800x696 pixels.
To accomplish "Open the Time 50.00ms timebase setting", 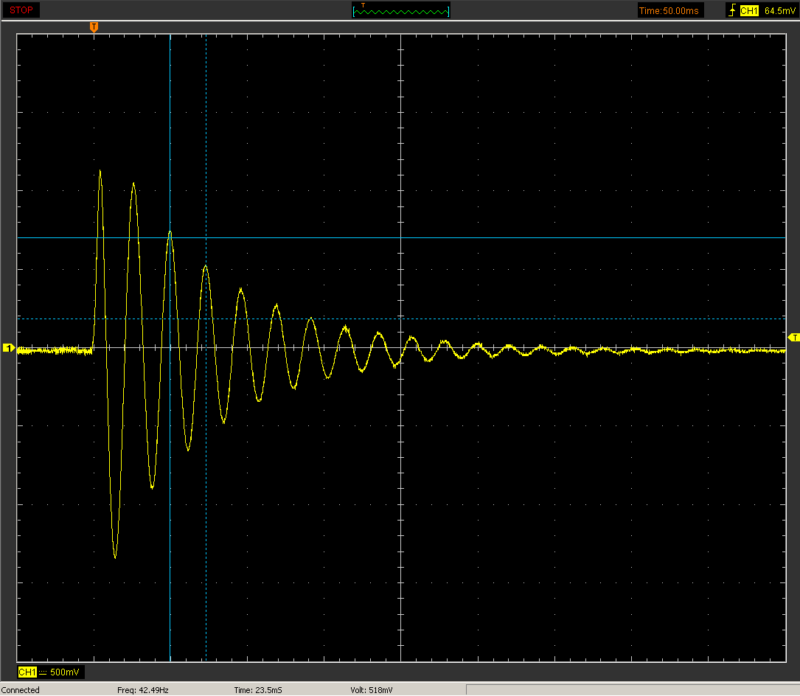I will click(x=669, y=11).
